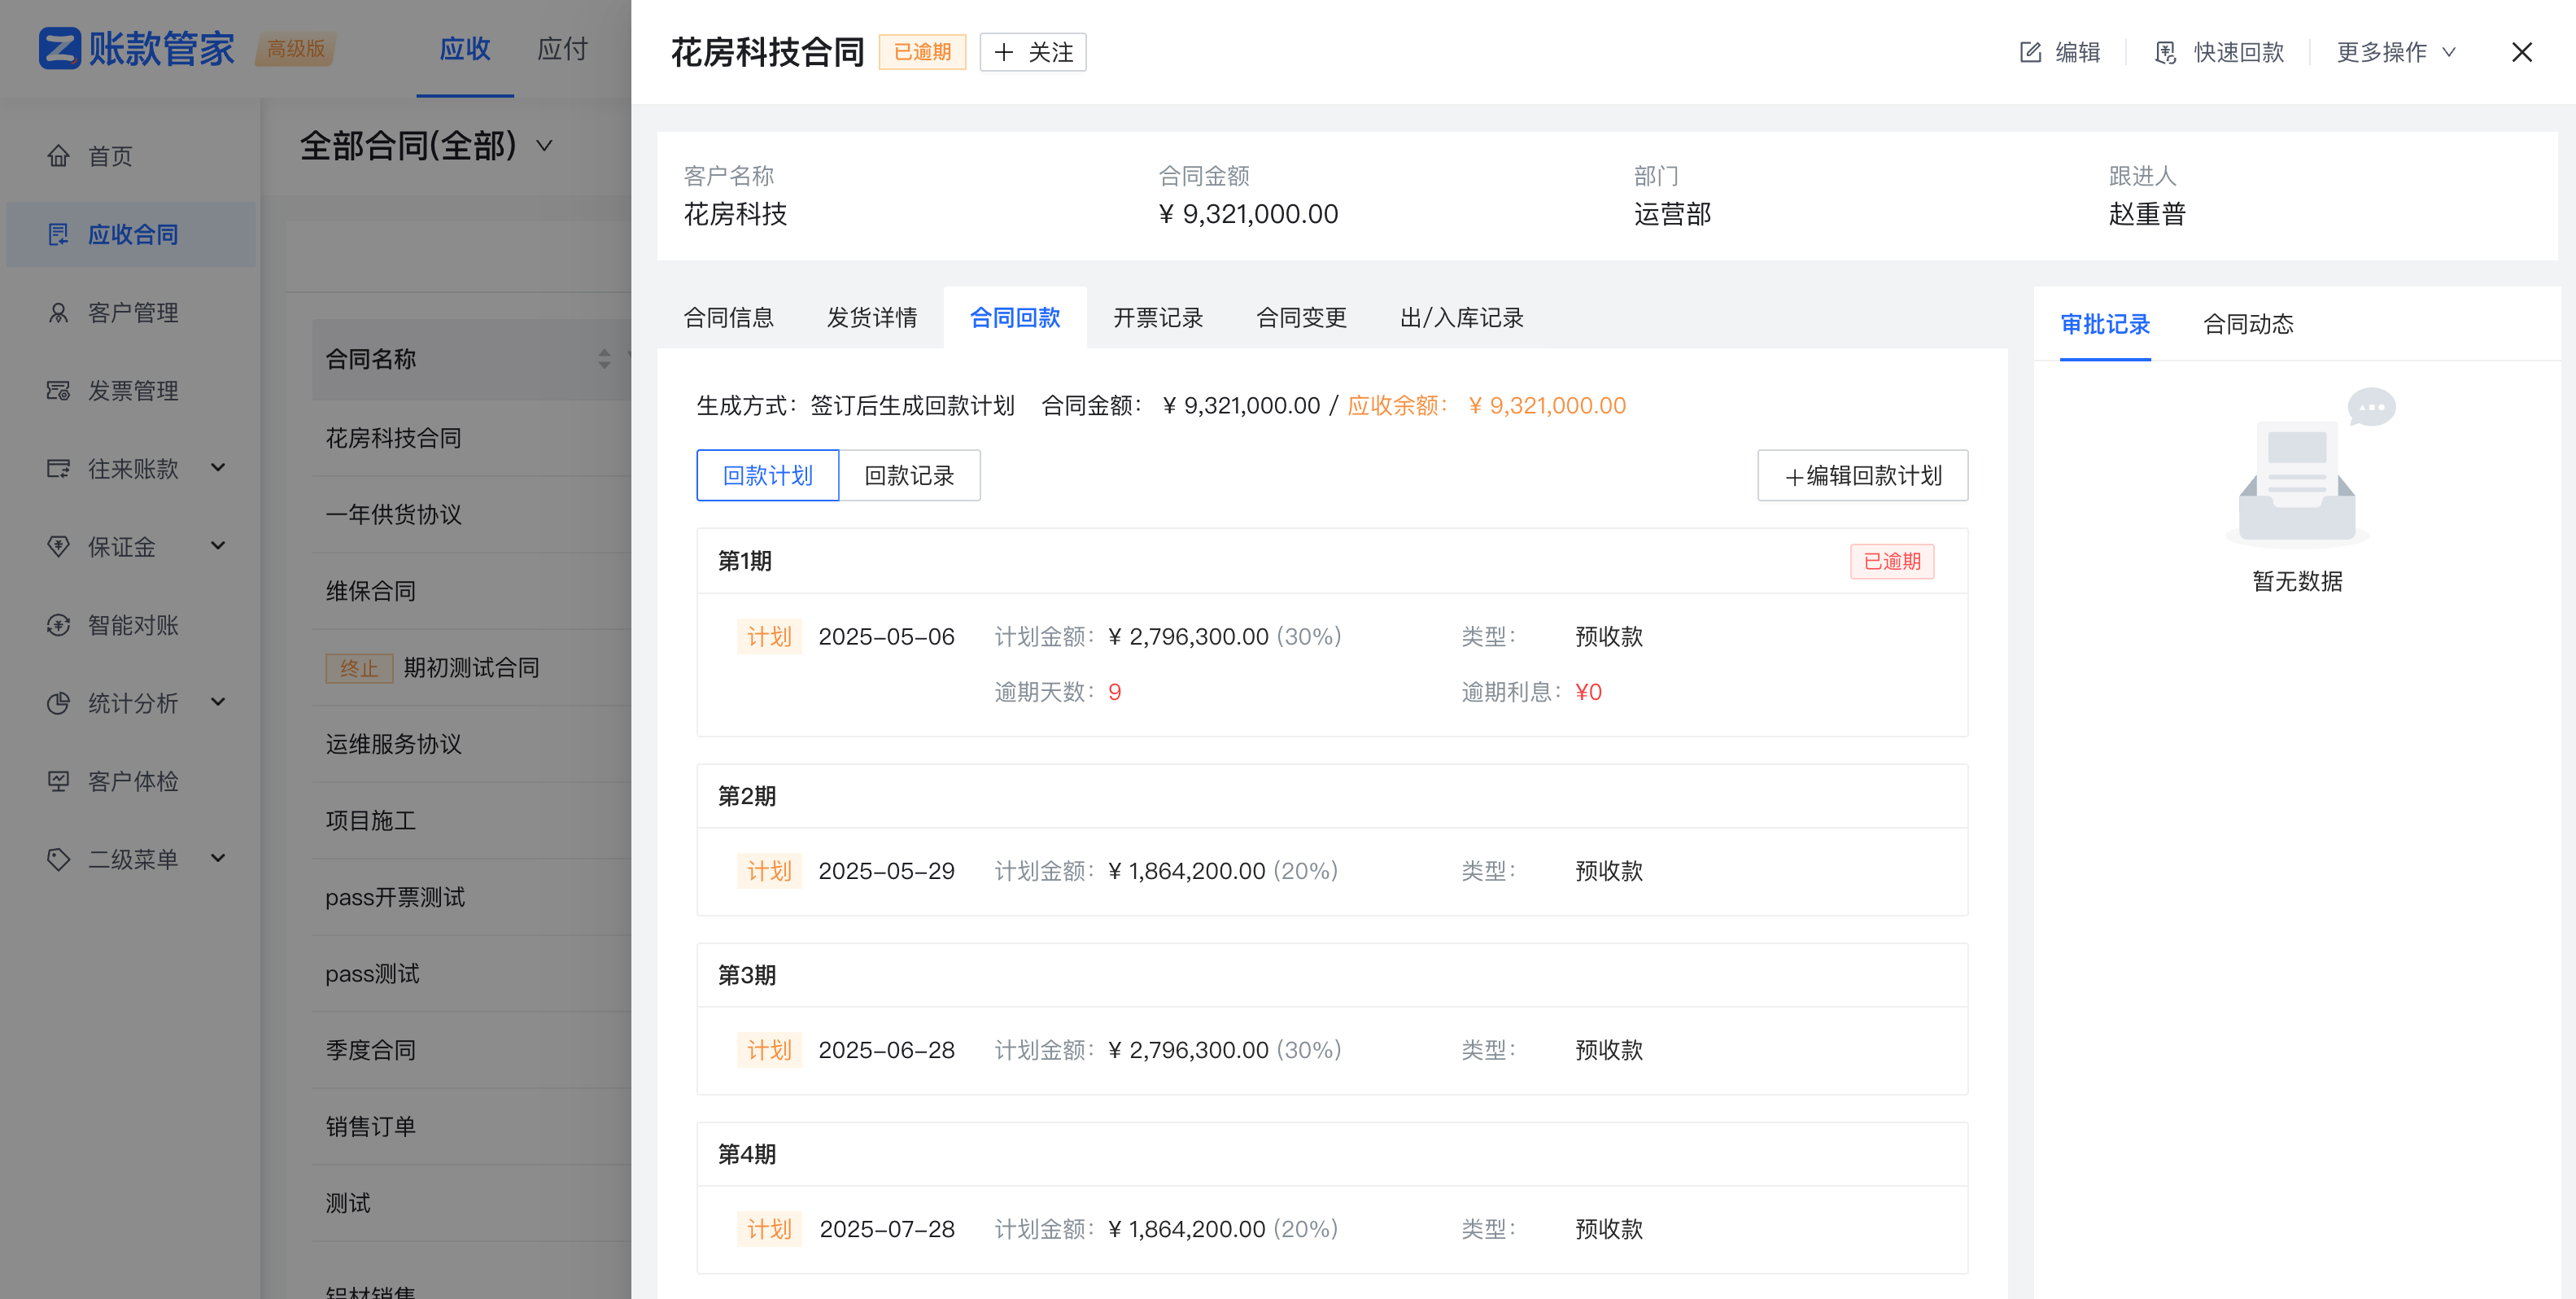Open the 更多操作 menu
Screen dimensions: 2576x1299
pos(2396,52)
